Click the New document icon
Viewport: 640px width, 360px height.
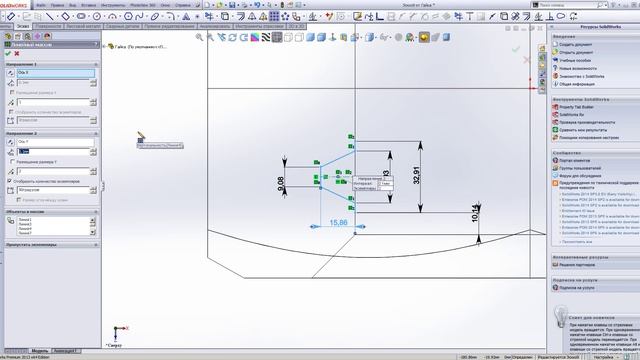207,5
